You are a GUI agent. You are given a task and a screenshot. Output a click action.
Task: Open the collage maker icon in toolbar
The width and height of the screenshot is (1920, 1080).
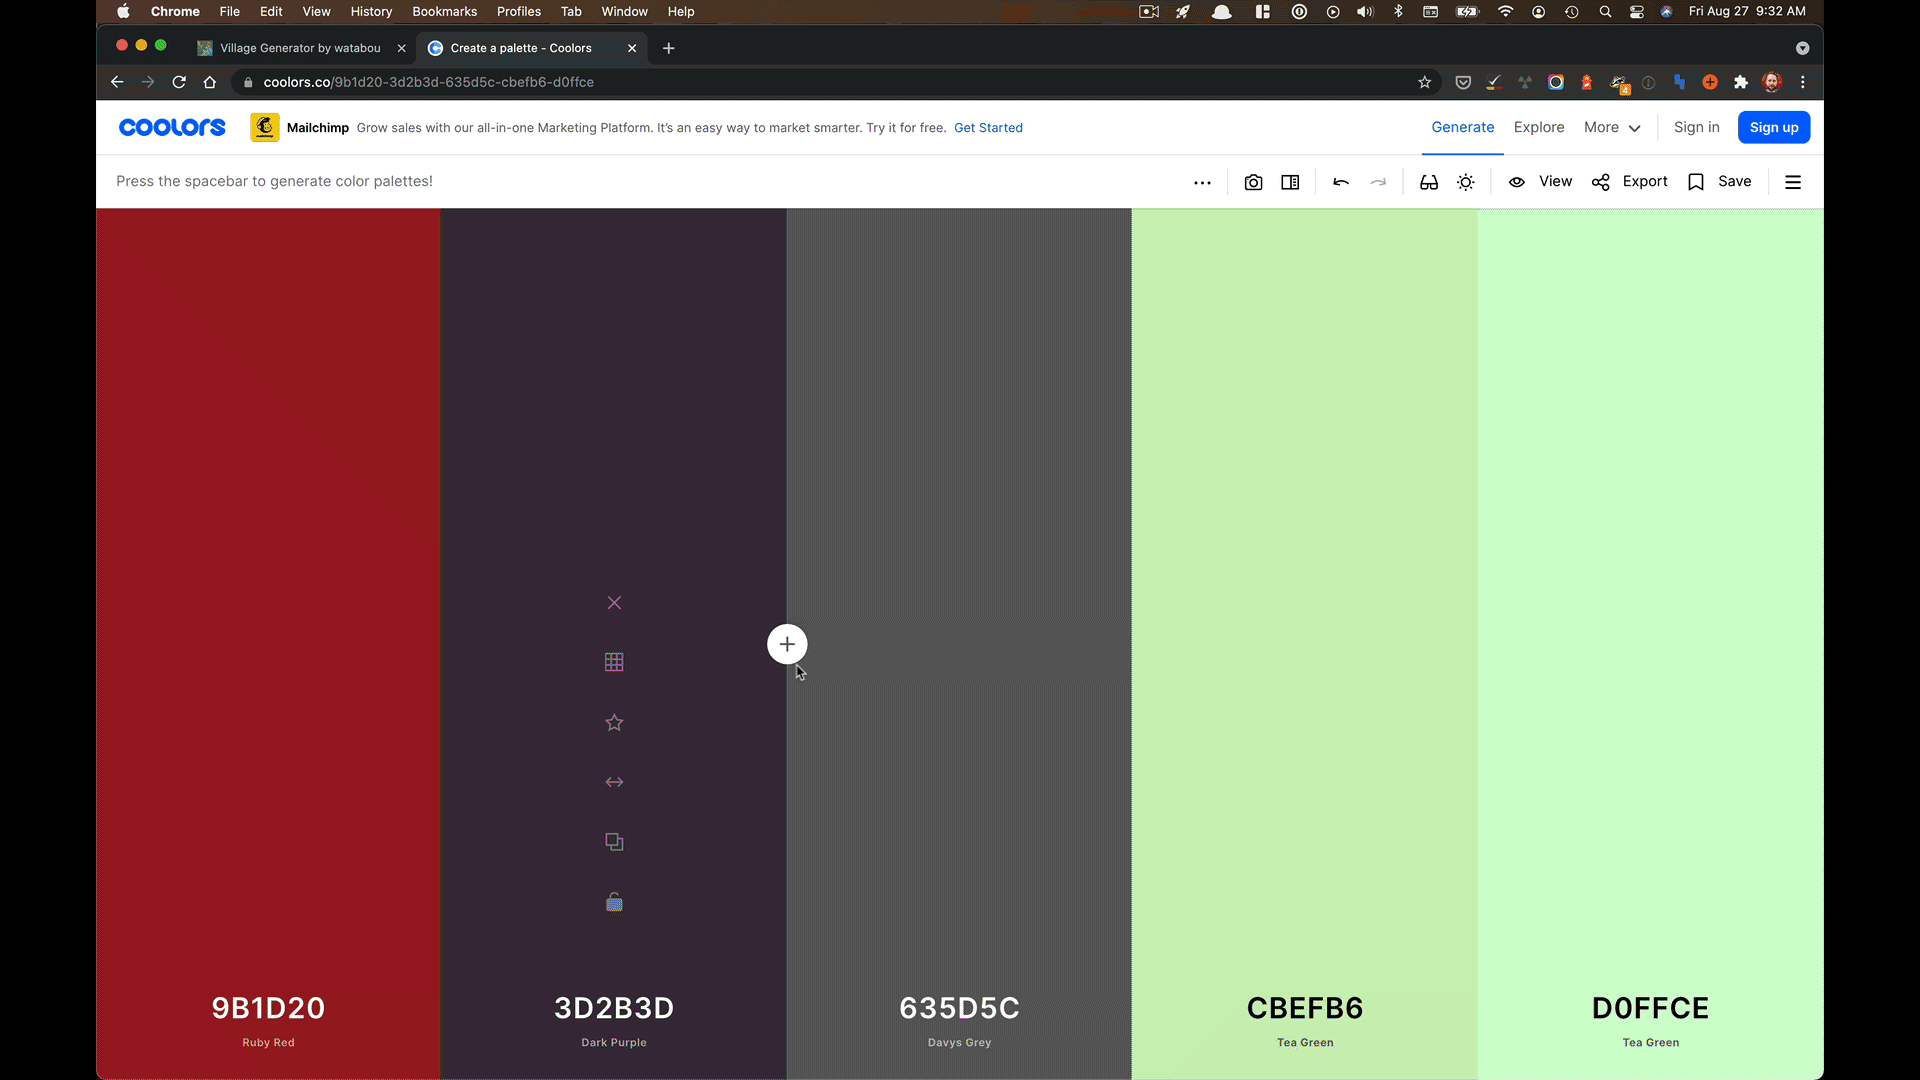click(1290, 182)
